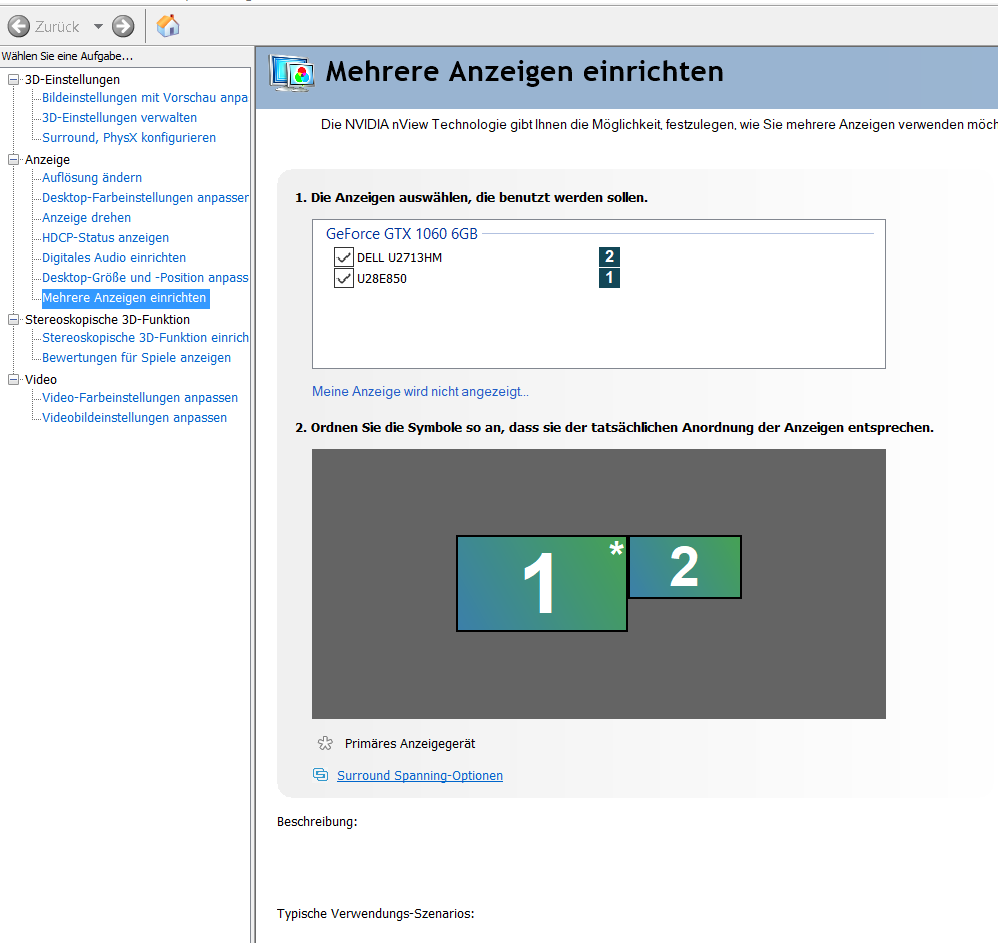This screenshot has height=943, width=998.
Task: Collapse the Video tree node
Action: pos(13,379)
